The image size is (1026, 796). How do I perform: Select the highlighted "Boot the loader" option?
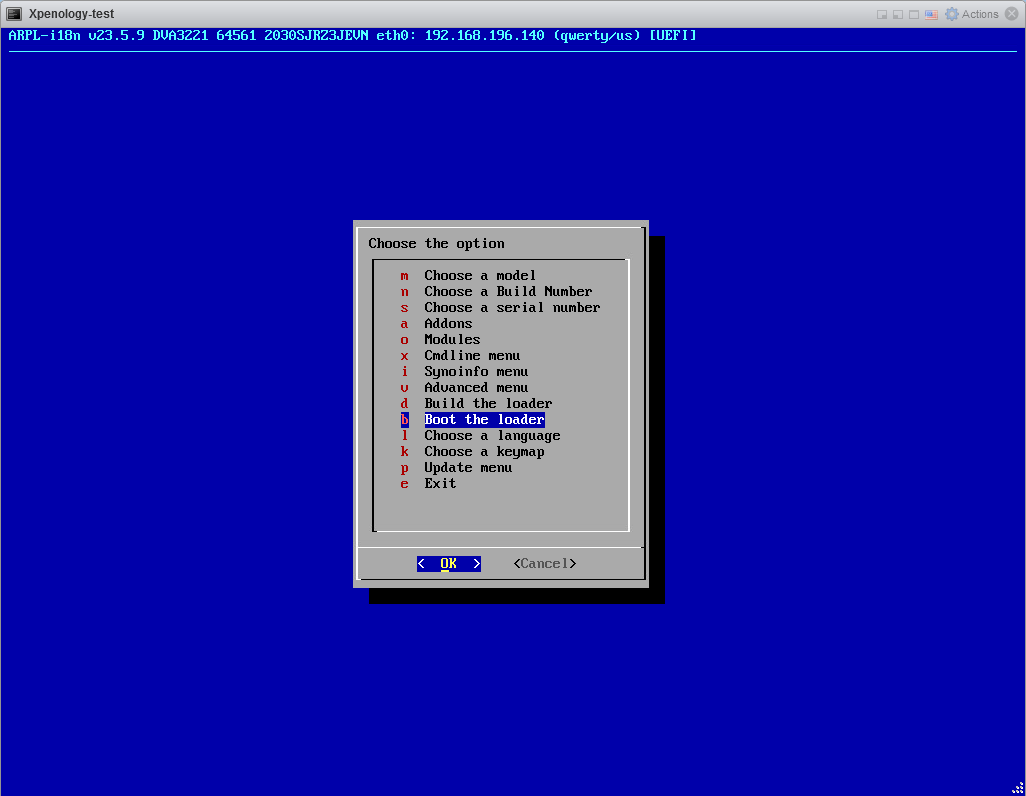coord(484,419)
